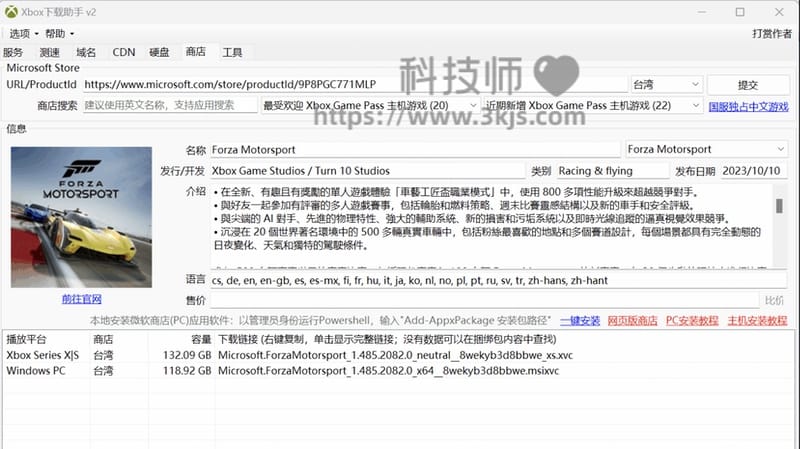800x449 pixels.
Task: Click the 118.92 GB size cell
Action: pos(187,371)
